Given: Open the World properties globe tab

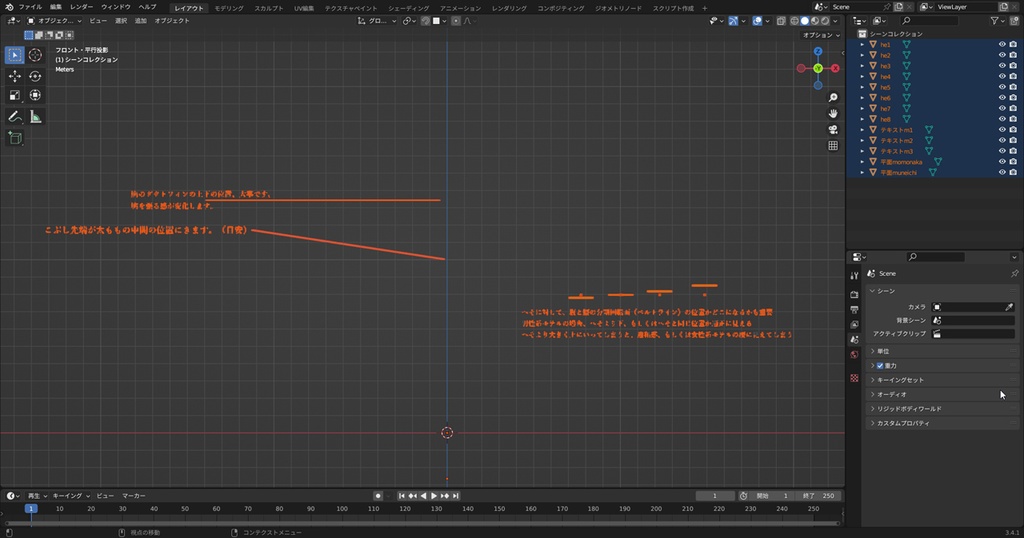Looking at the screenshot, I should point(854,355).
